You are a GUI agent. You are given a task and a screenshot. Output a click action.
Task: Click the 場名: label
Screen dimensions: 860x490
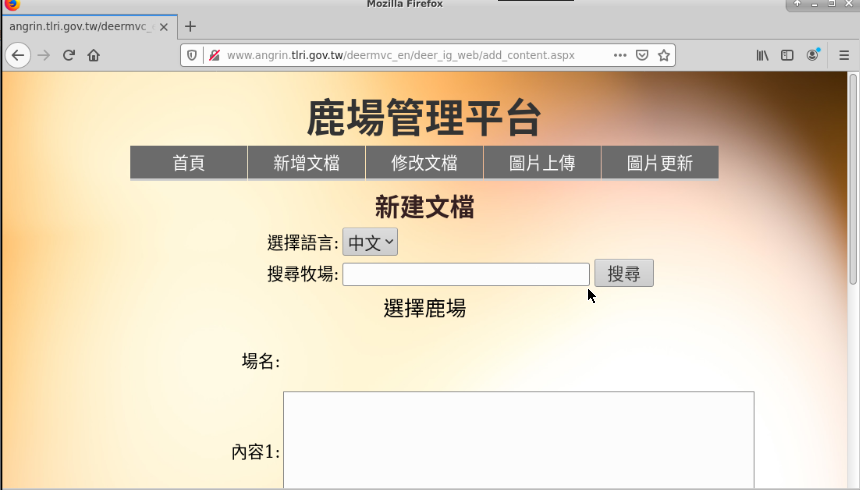coord(261,361)
